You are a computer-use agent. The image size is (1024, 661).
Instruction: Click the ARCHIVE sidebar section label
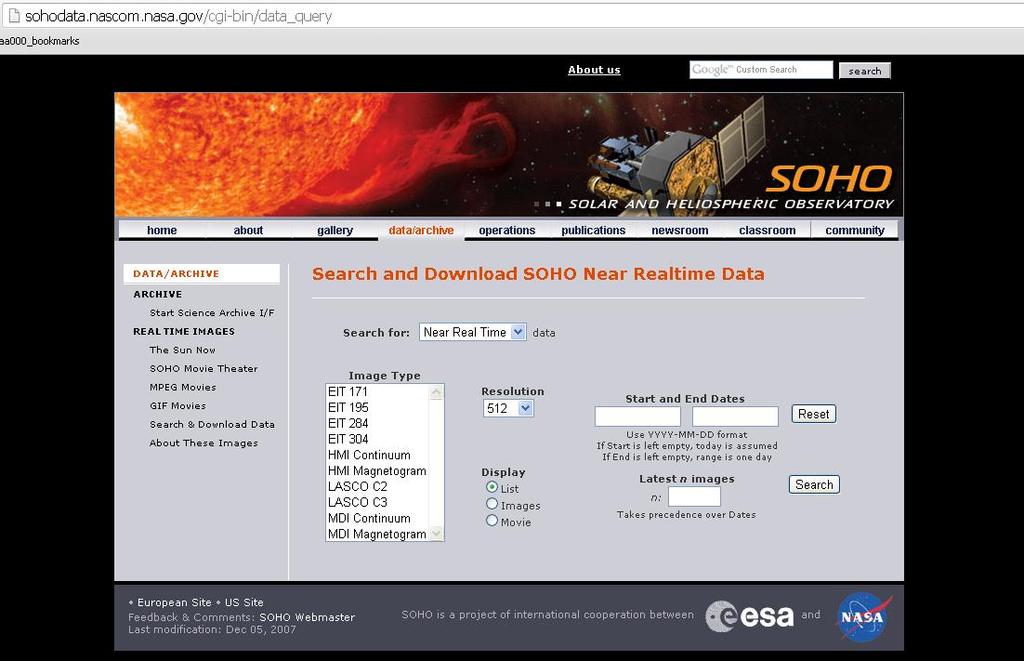(x=158, y=295)
